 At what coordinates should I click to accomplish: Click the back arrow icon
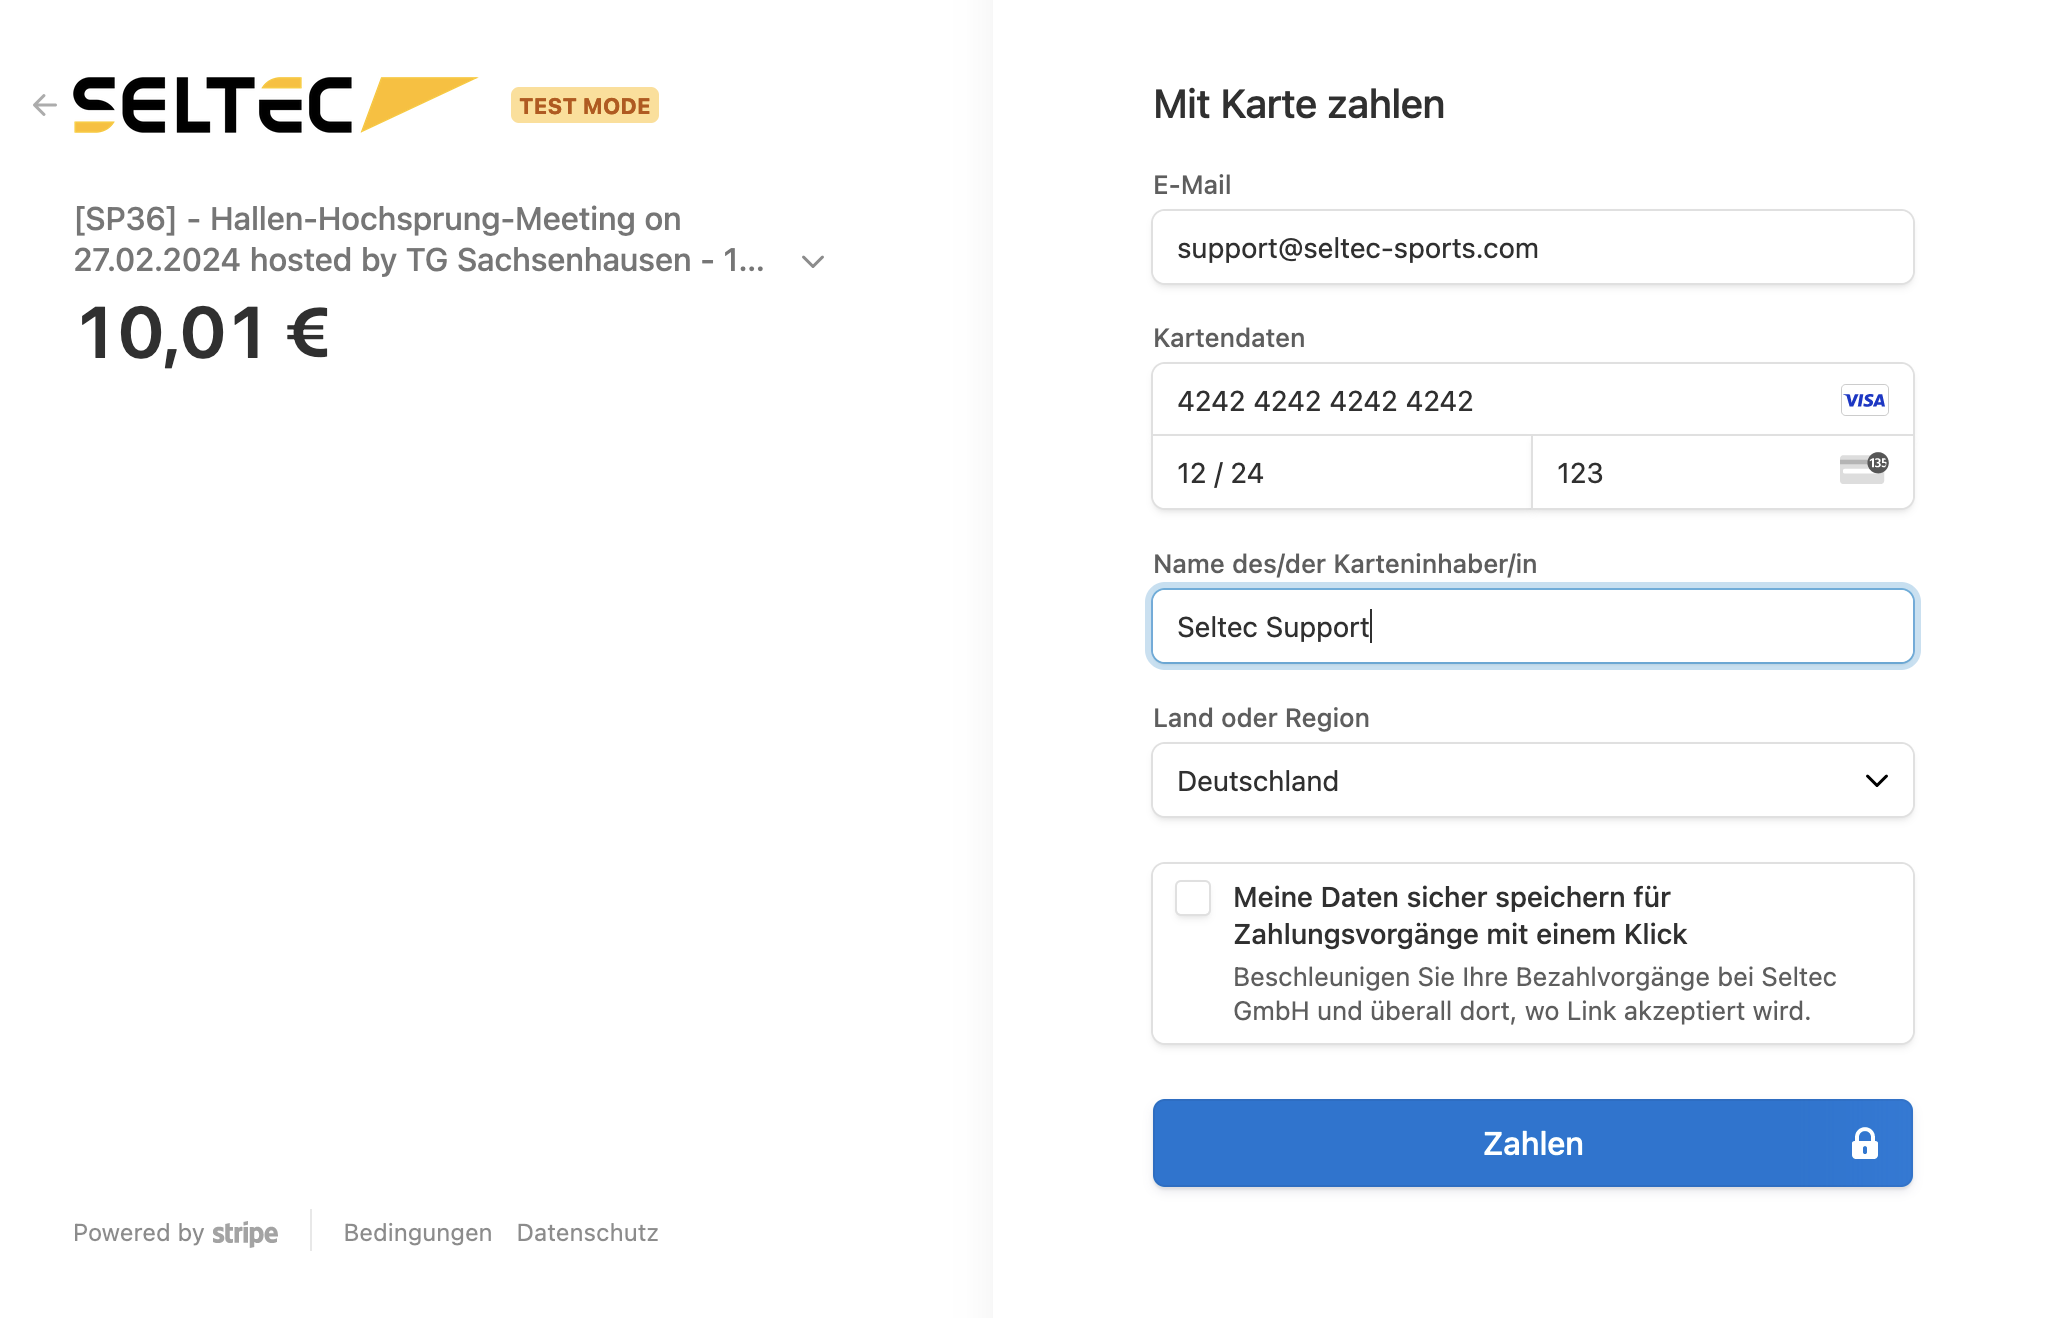(x=44, y=105)
